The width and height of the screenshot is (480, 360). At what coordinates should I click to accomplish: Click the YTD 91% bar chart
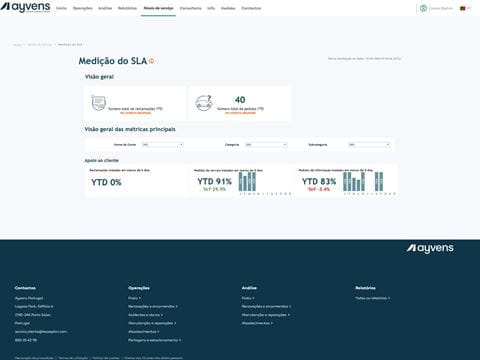(x=247, y=182)
